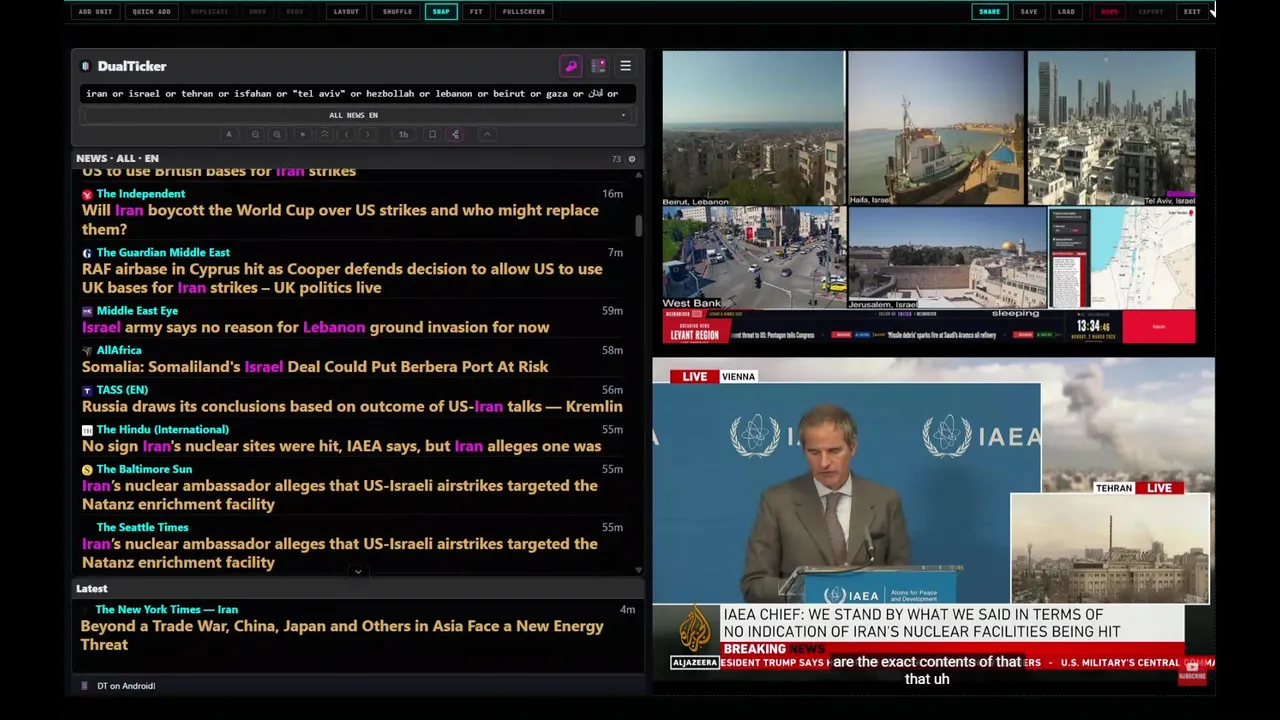The width and height of the screenshot is (1280, 720).
Task: Click 'The Independent' source name
Action: pyautogui.click(x=141, y=194)
